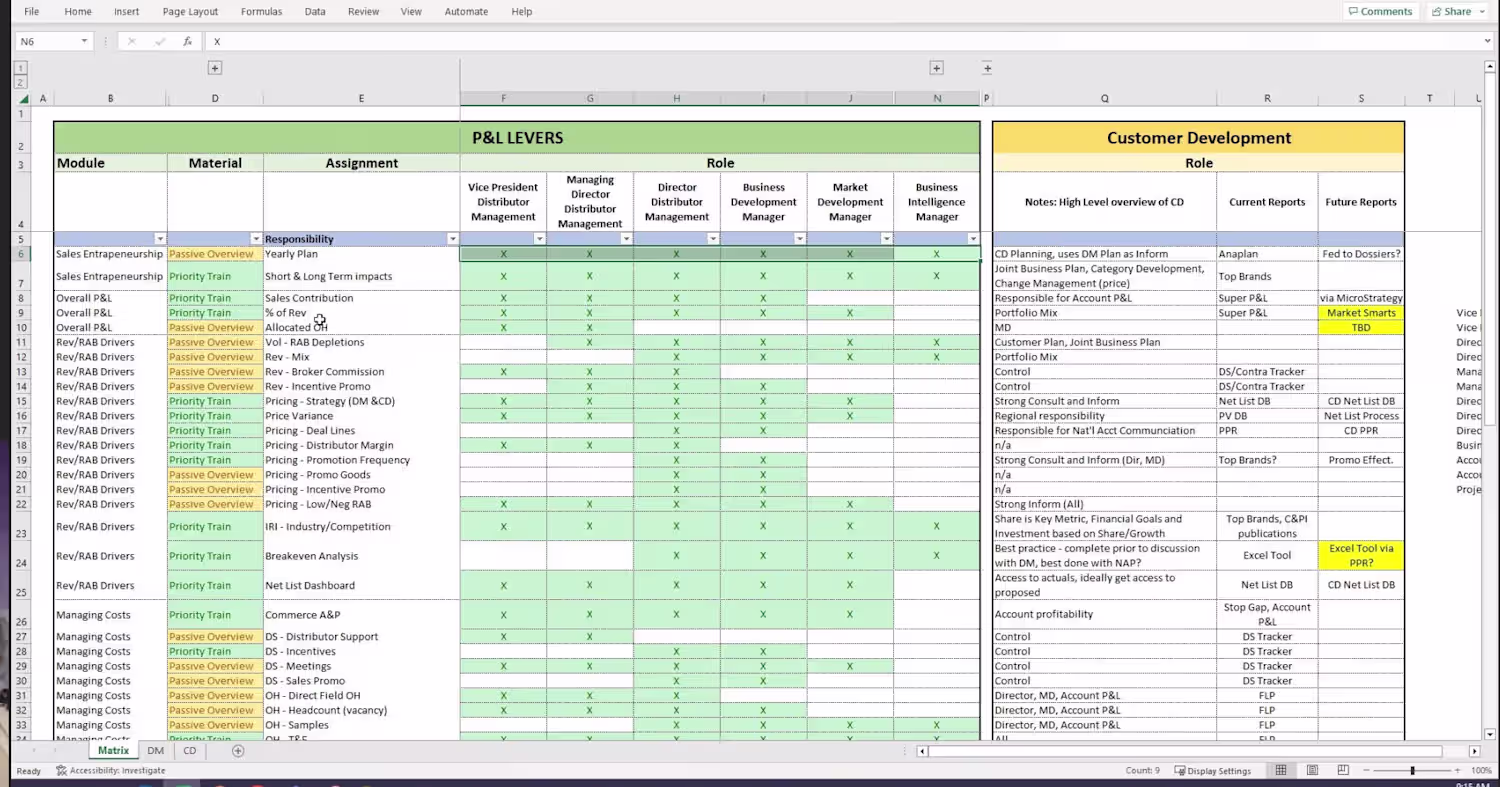Open the View ribbon tab
This screenshot has width=1500, height=787.
click(411, 12)
